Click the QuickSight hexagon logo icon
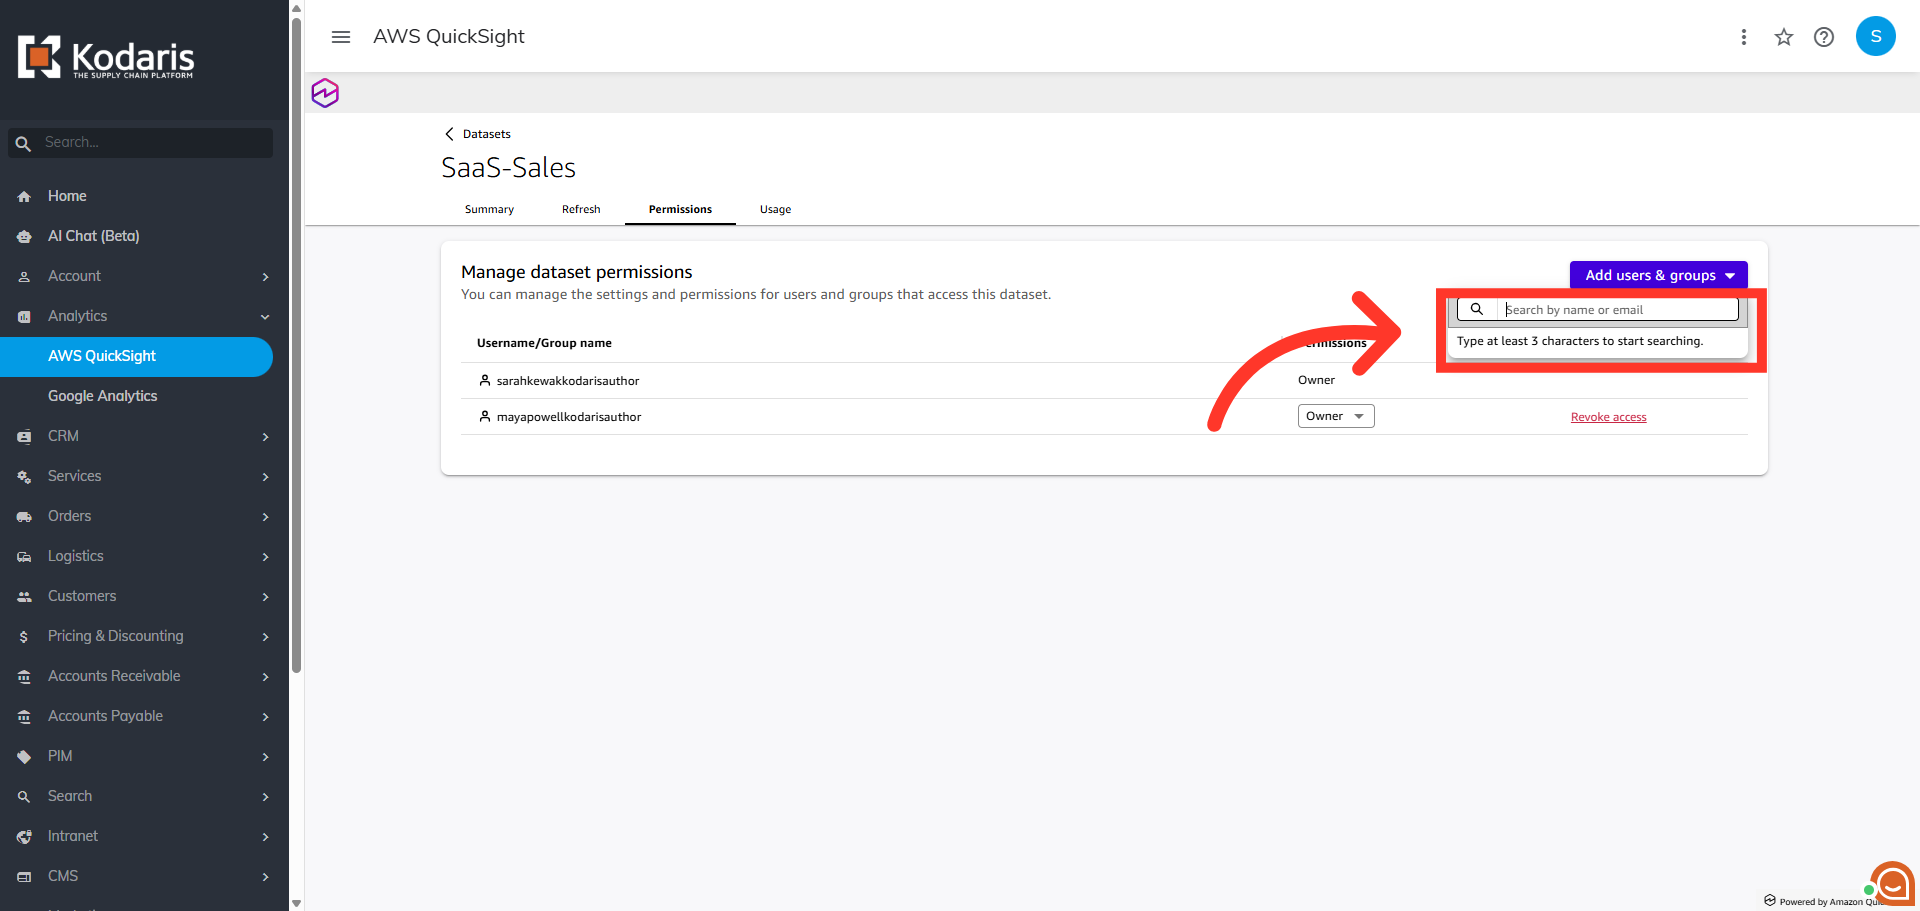Image resolution: width=1920 pixels, height=911 pixels. click(325, 93)
